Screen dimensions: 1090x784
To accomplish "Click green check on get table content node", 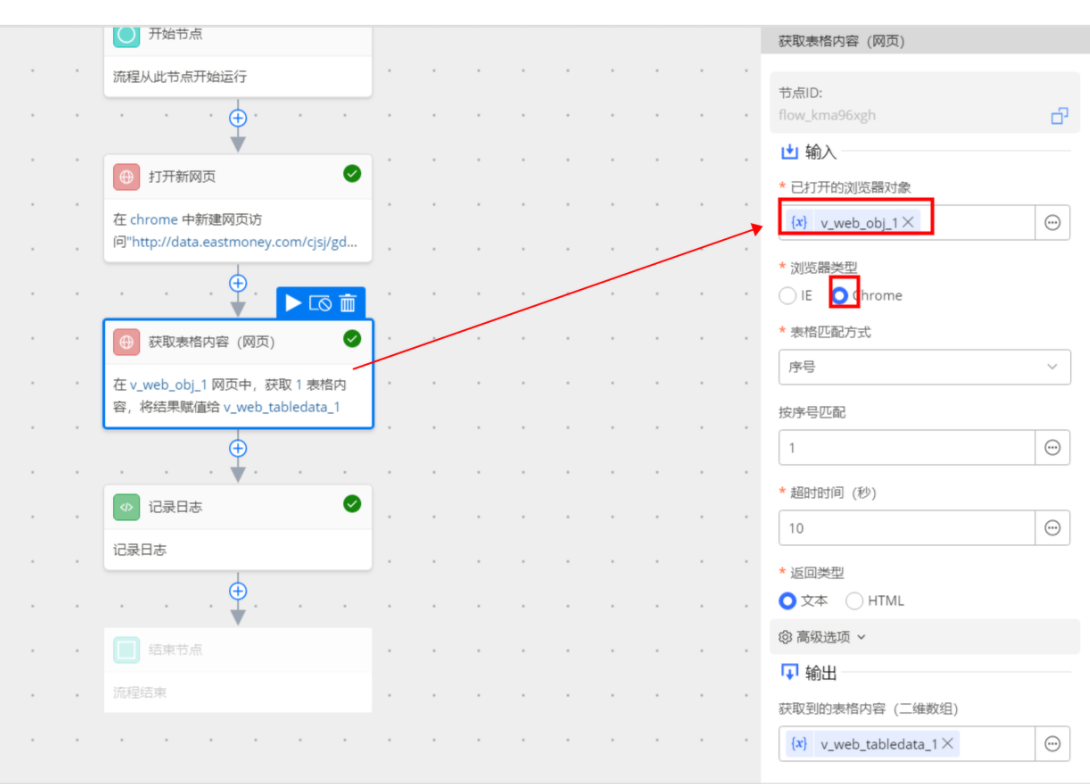I will (x=352, y=338).
